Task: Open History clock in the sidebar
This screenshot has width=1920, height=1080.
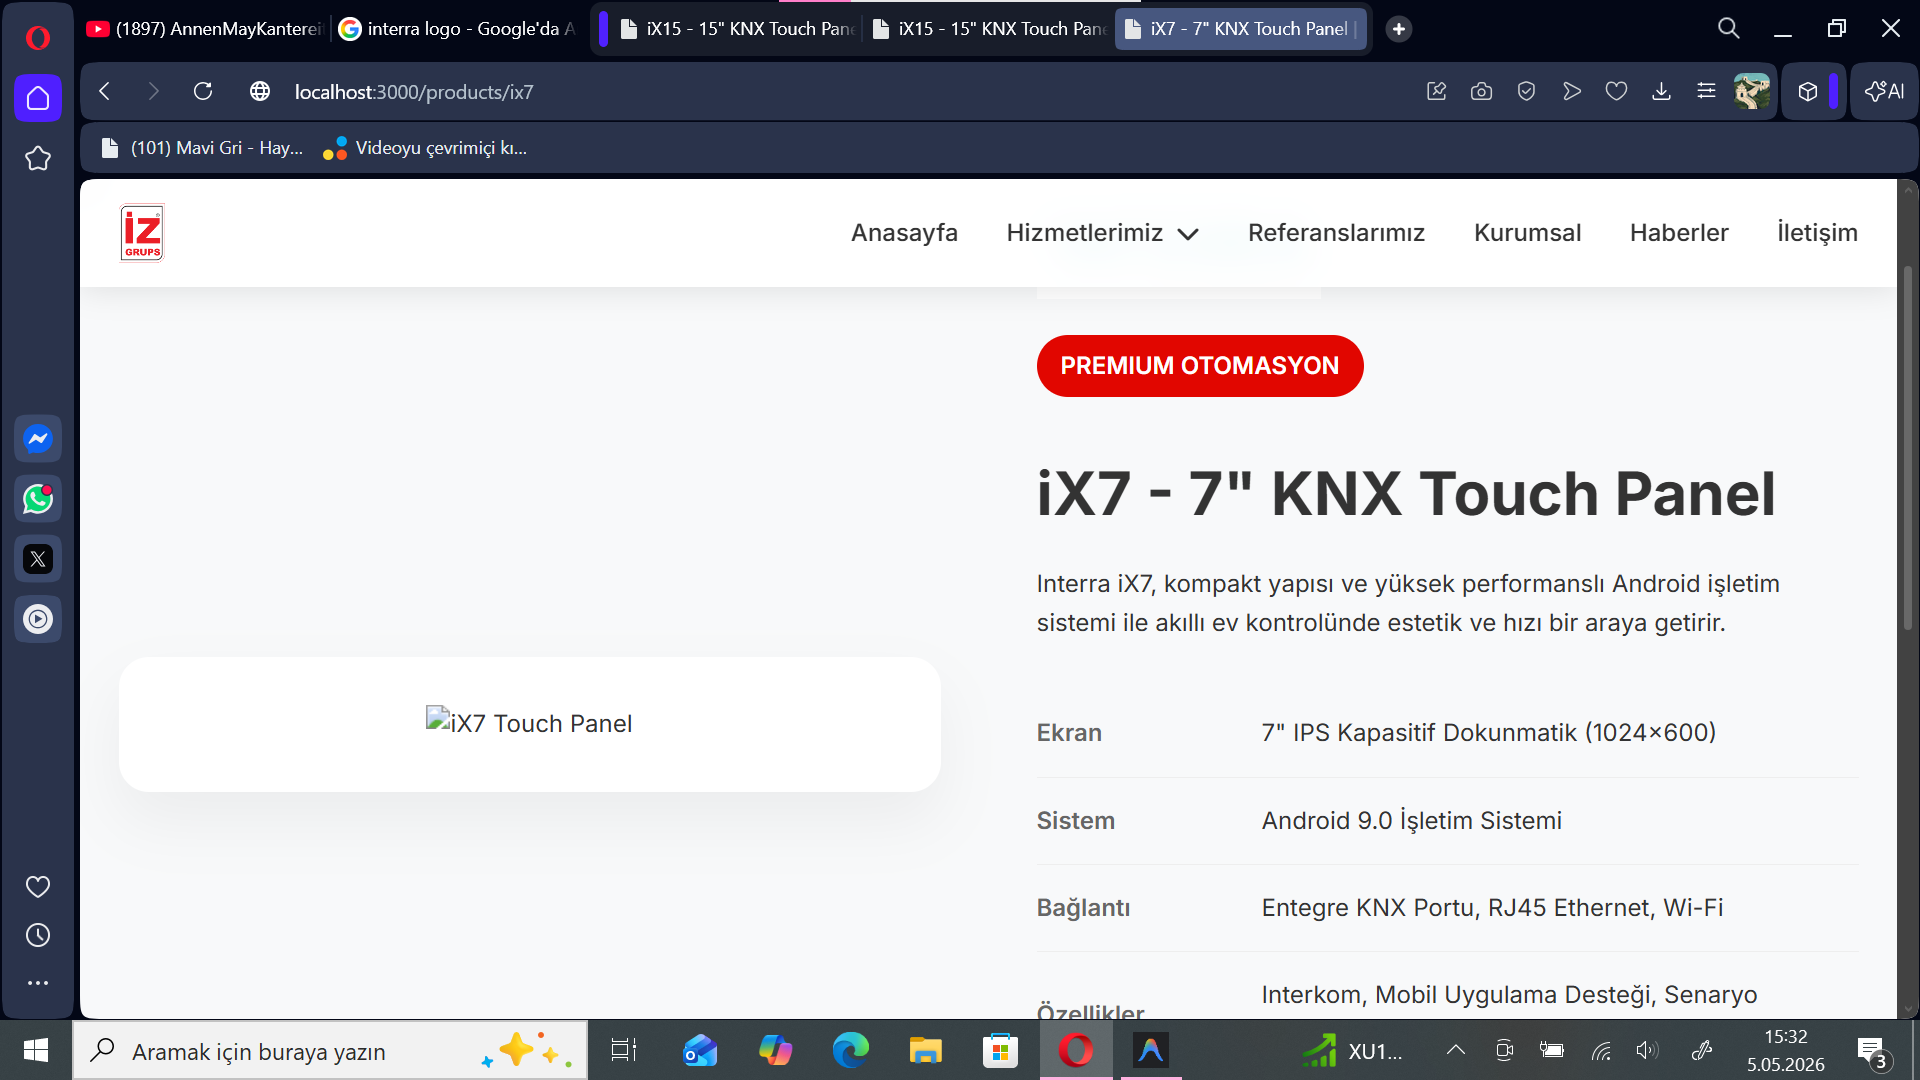Action: coord(38,935)
